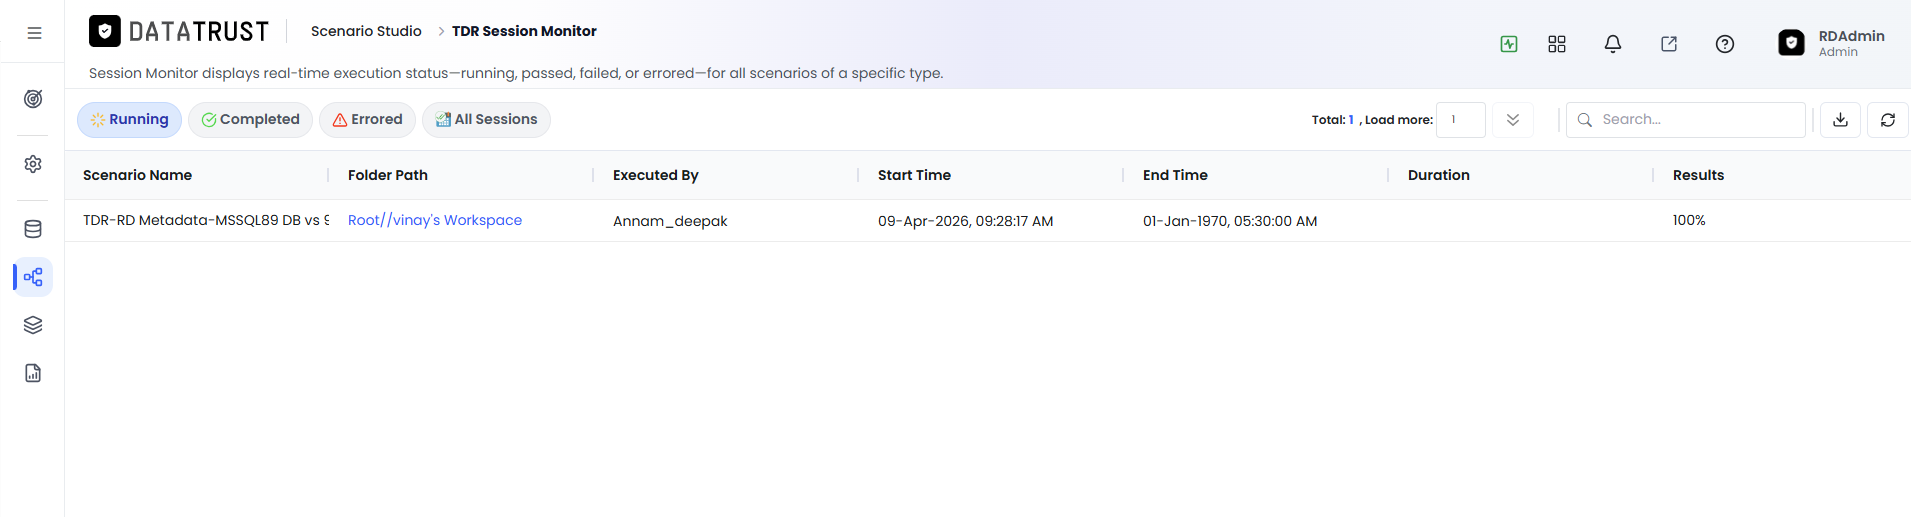Open the help question mark icon

pyautogui.click(x=1725, y=44)
